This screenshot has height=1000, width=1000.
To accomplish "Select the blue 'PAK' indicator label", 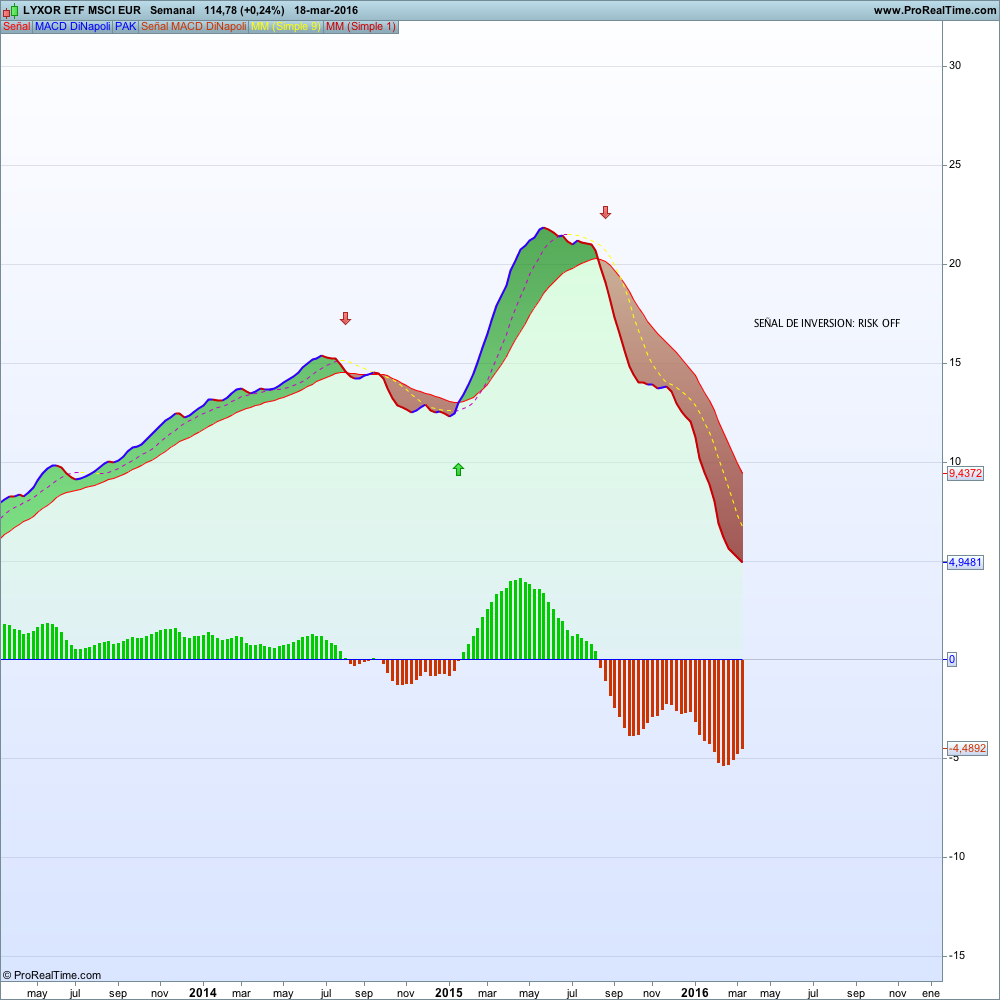I will pyautogui.click(x=126, y=27).
